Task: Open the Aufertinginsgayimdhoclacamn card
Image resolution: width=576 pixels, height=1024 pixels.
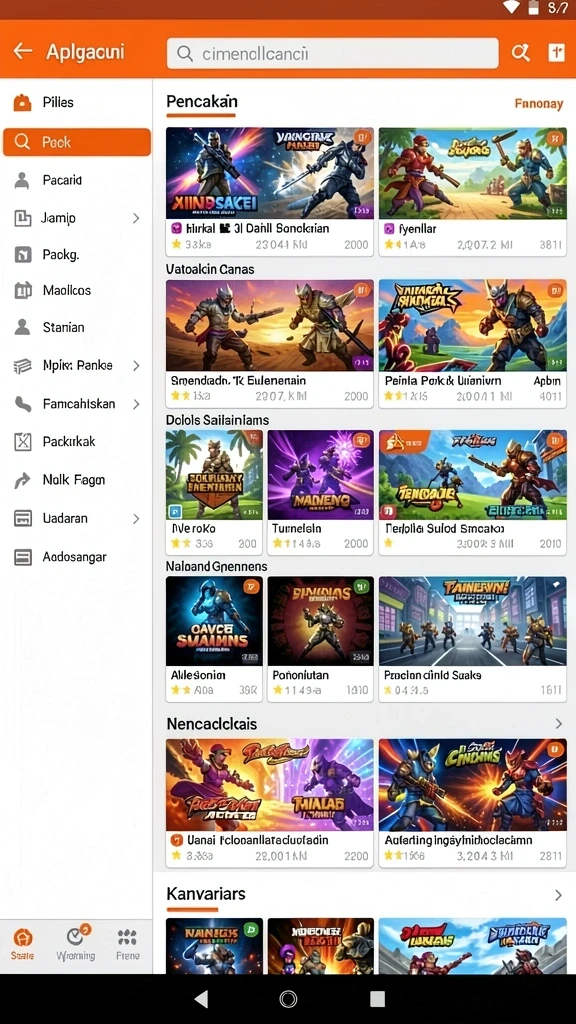Action: coord(472,803)
